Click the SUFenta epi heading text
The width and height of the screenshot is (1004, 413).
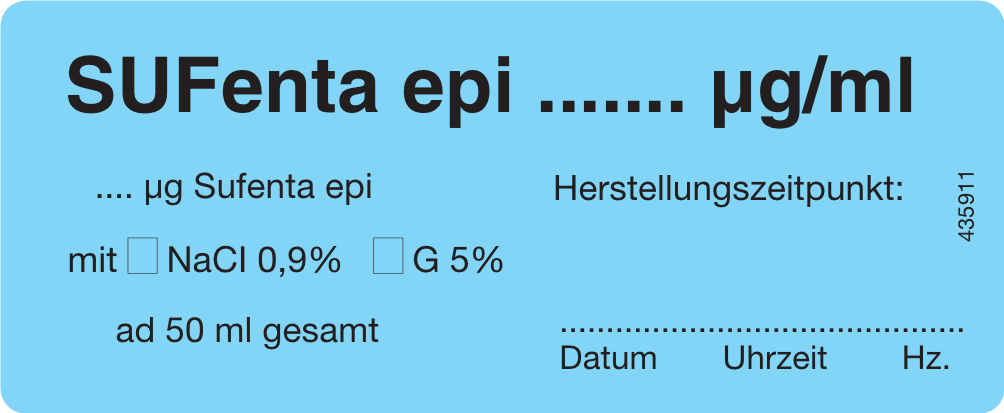(x=290, y=86)
